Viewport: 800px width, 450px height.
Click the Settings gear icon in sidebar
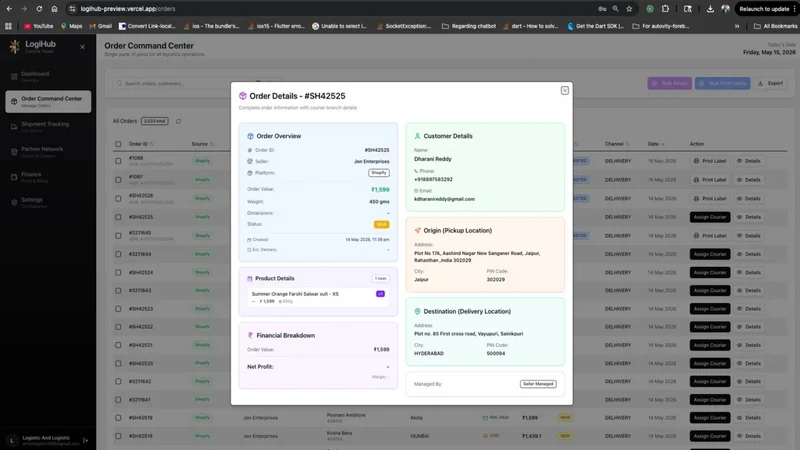pos(14,203)
